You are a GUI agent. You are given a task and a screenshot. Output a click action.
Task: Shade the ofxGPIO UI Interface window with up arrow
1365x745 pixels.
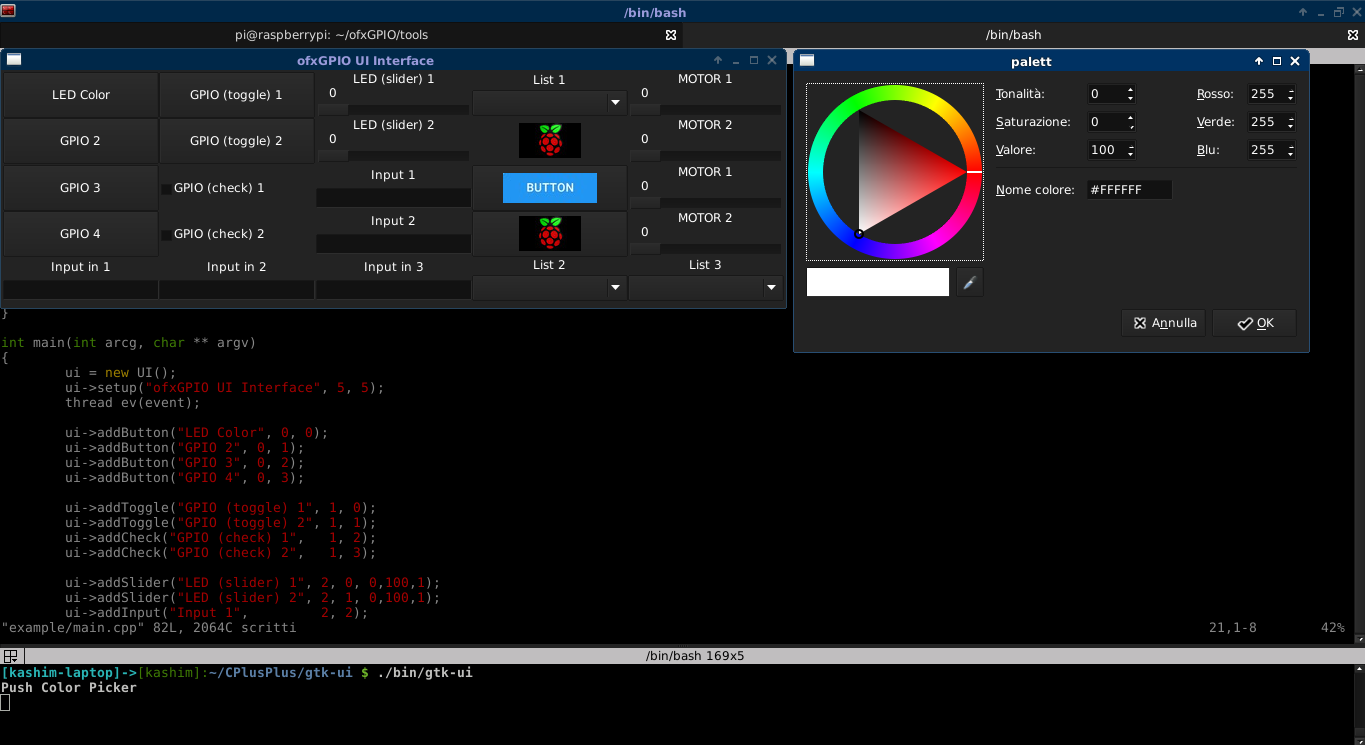(x=718, y=60)
